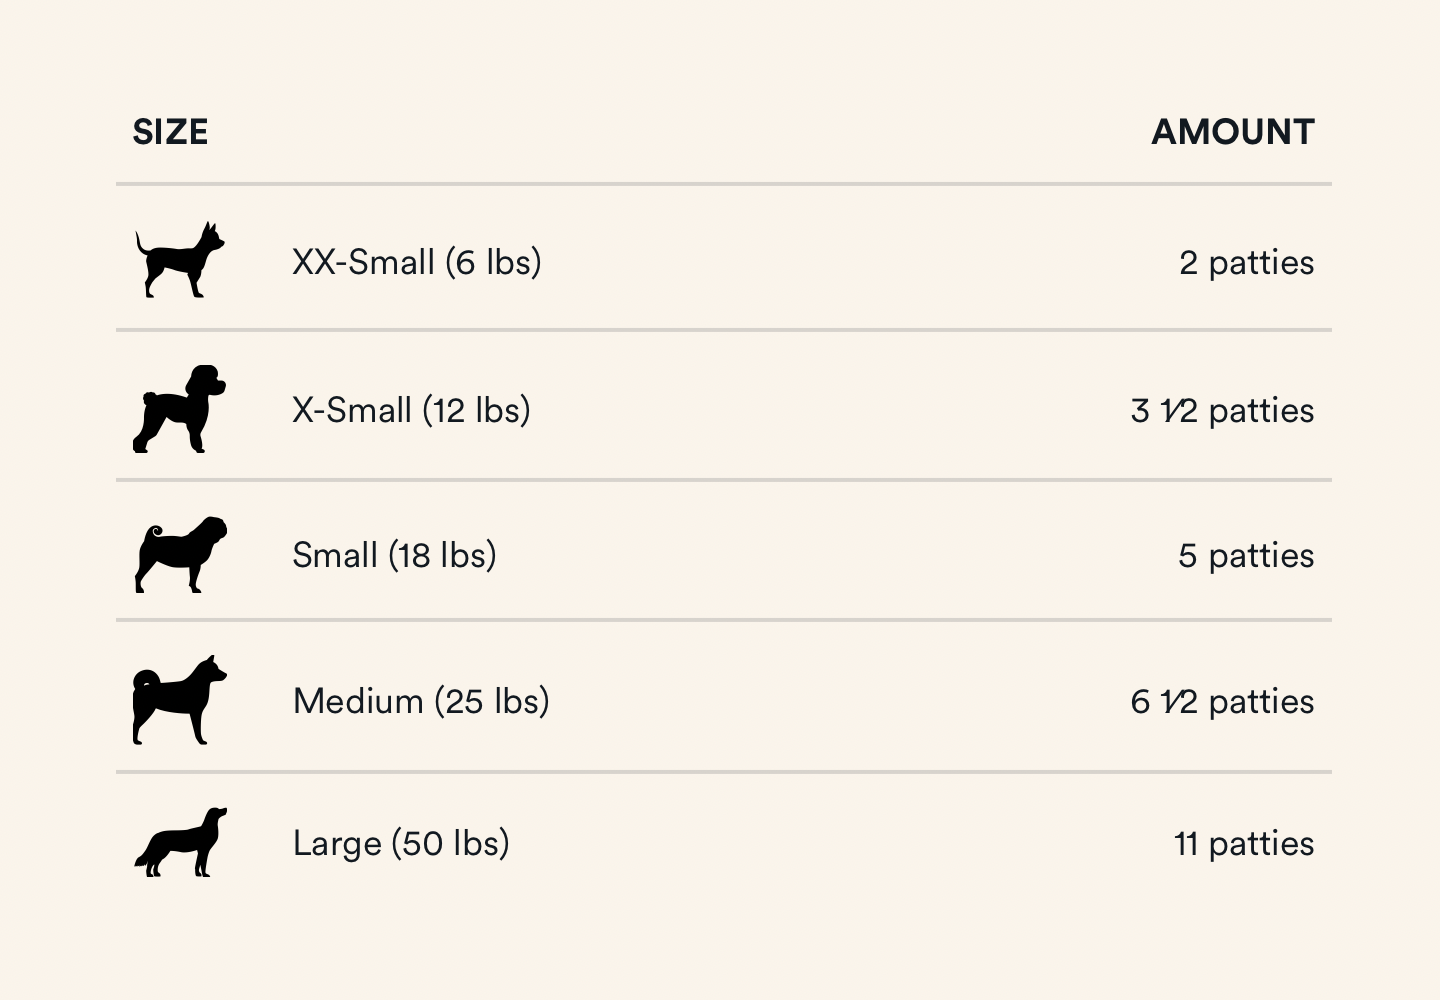Click the Small (18 lbs) label
Screen dimensions: 1440x1000
394,555
